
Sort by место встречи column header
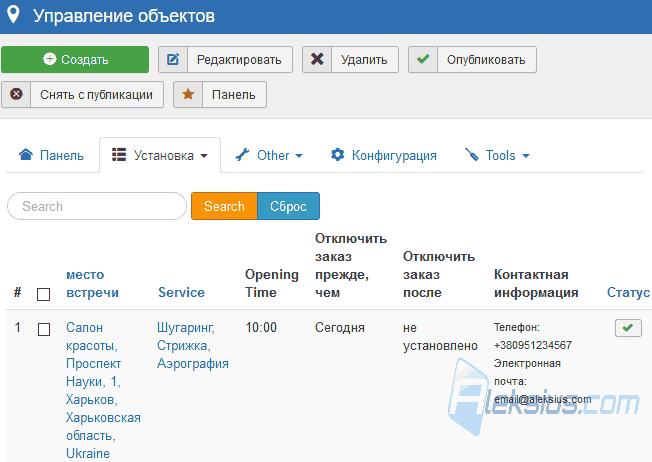pyautogui.click(x=92, y=283)
